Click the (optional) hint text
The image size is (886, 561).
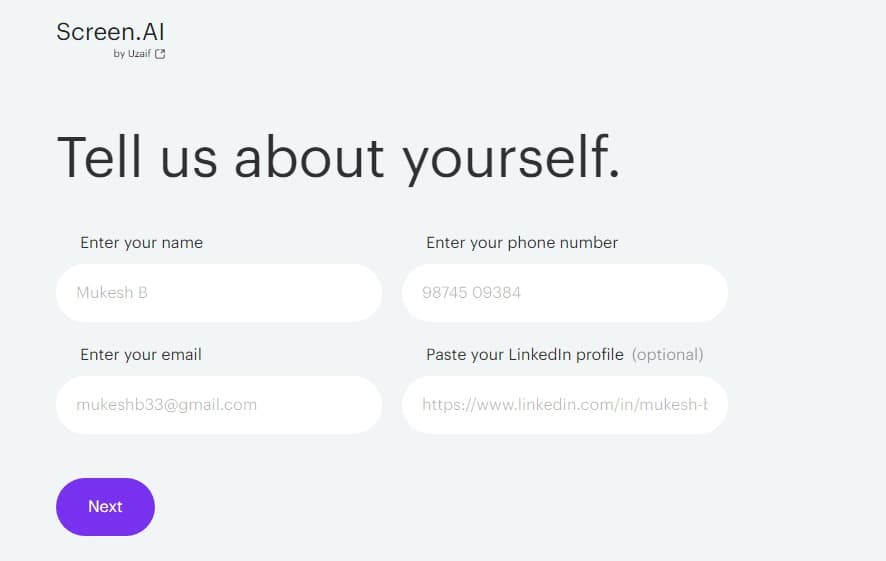(x=667, y=355)
